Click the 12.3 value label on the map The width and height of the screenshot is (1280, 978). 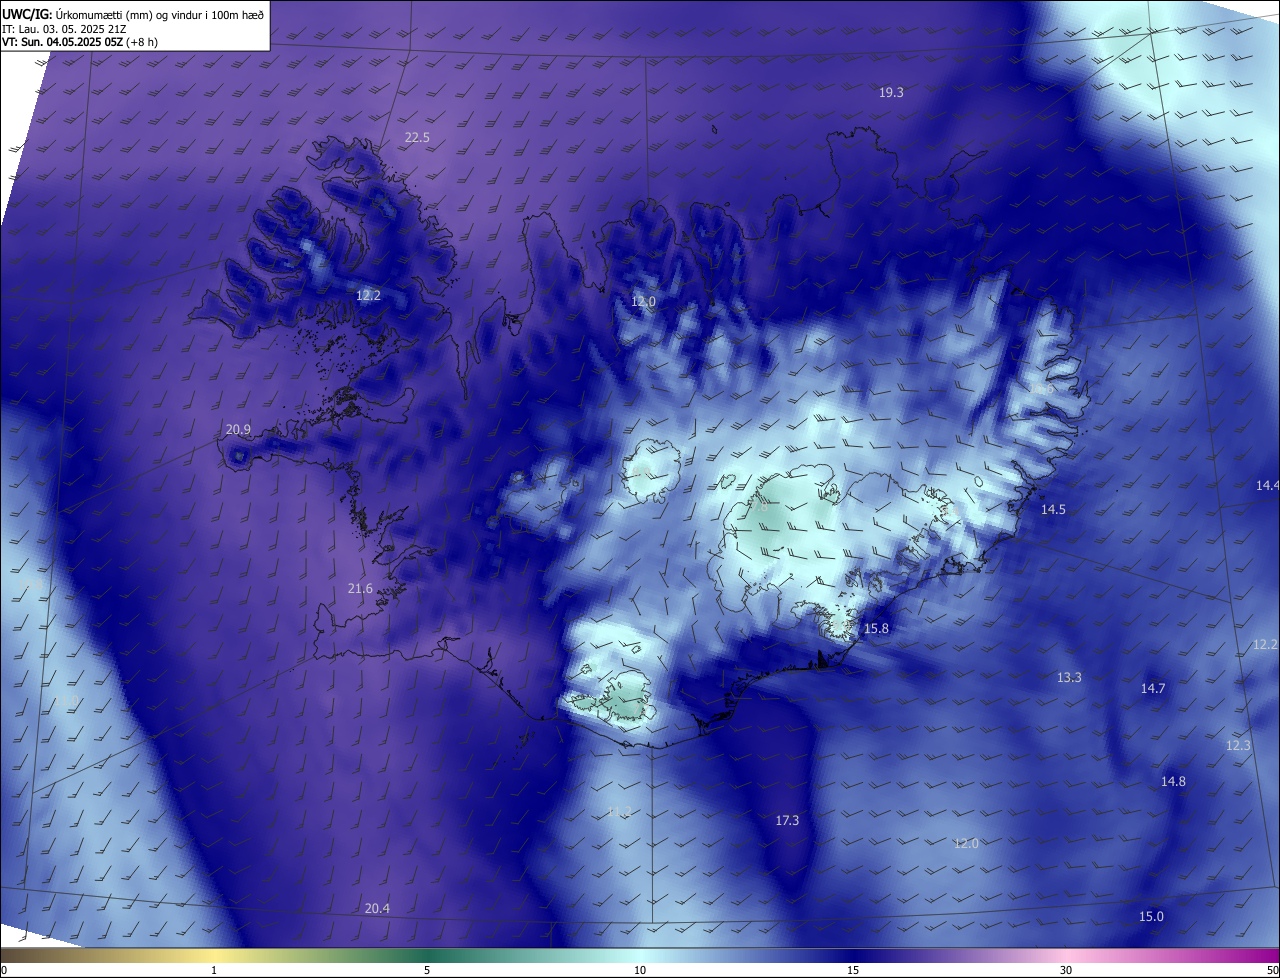(x=1238, y=746)
